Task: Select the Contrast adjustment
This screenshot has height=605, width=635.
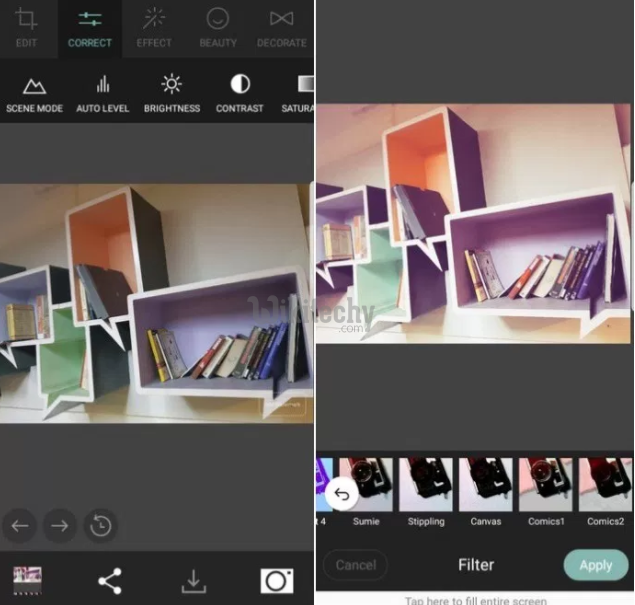Action: click(240, 93)
